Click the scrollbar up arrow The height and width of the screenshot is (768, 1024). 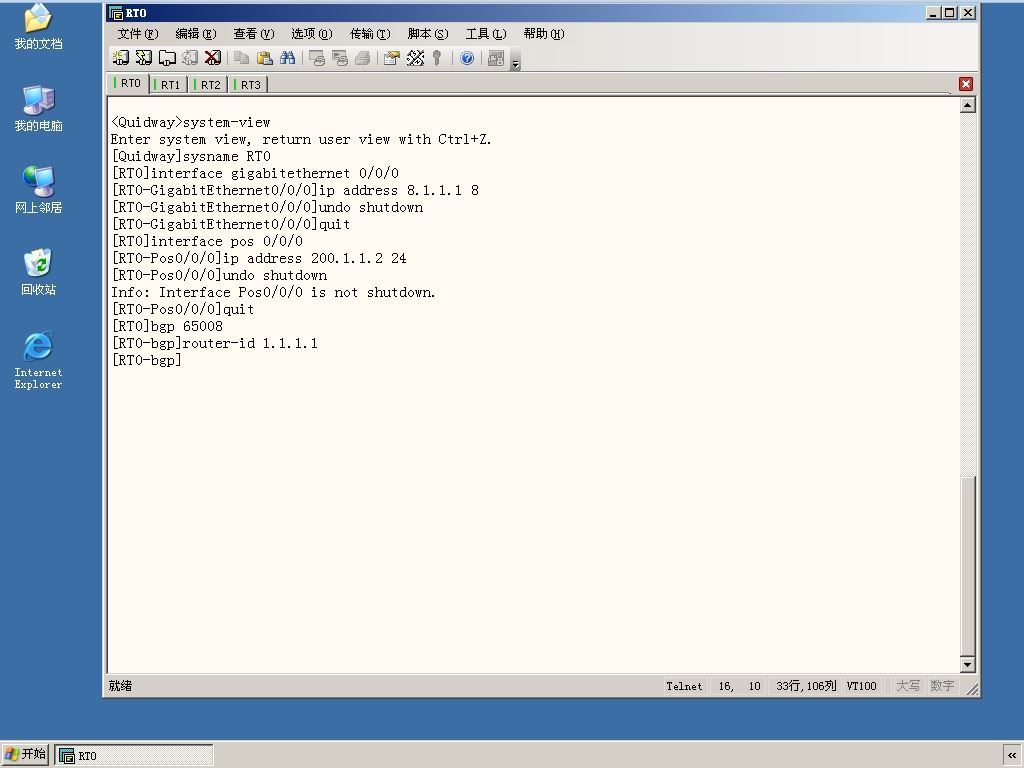coord(968,104)
